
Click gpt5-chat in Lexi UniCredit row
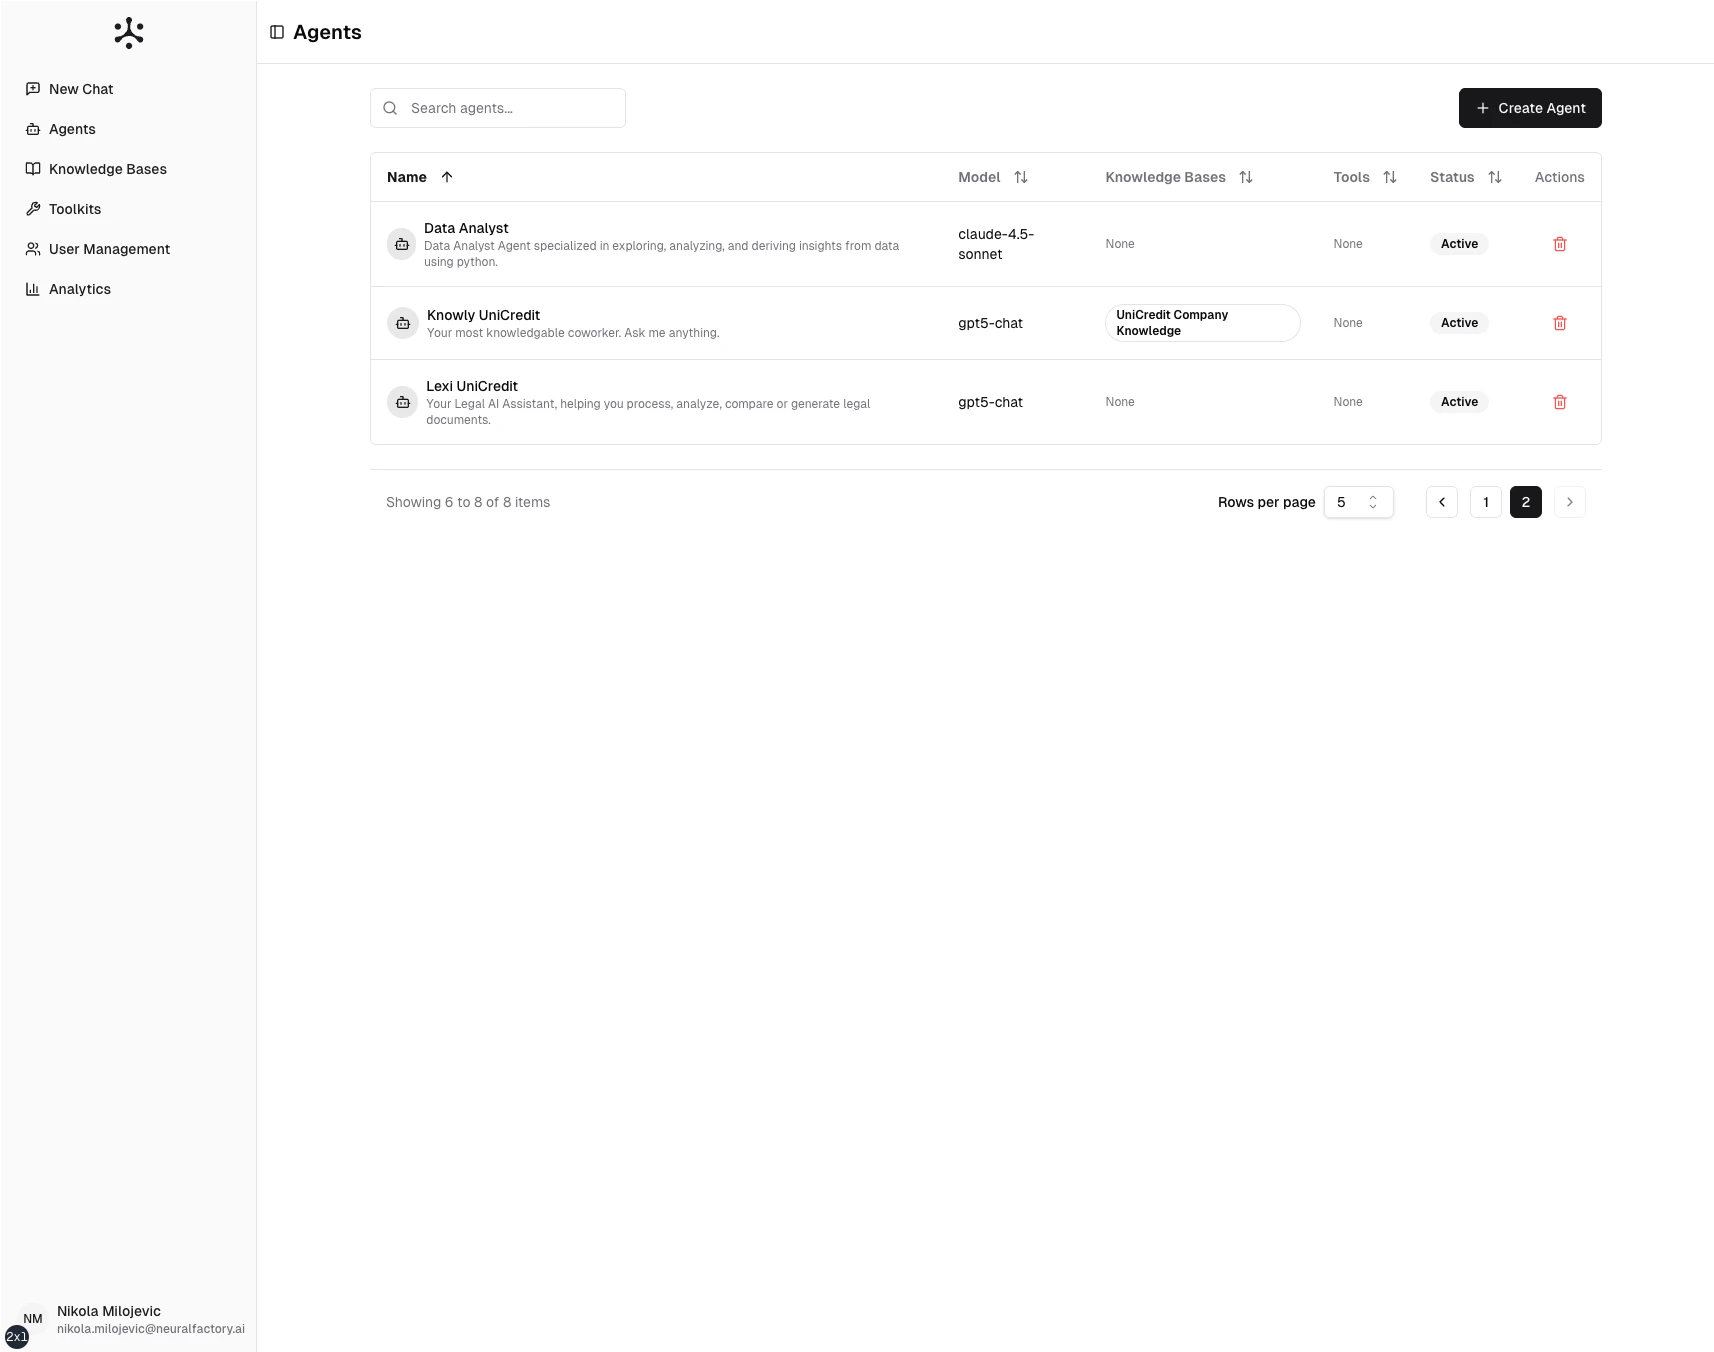[x=990, y=402]
